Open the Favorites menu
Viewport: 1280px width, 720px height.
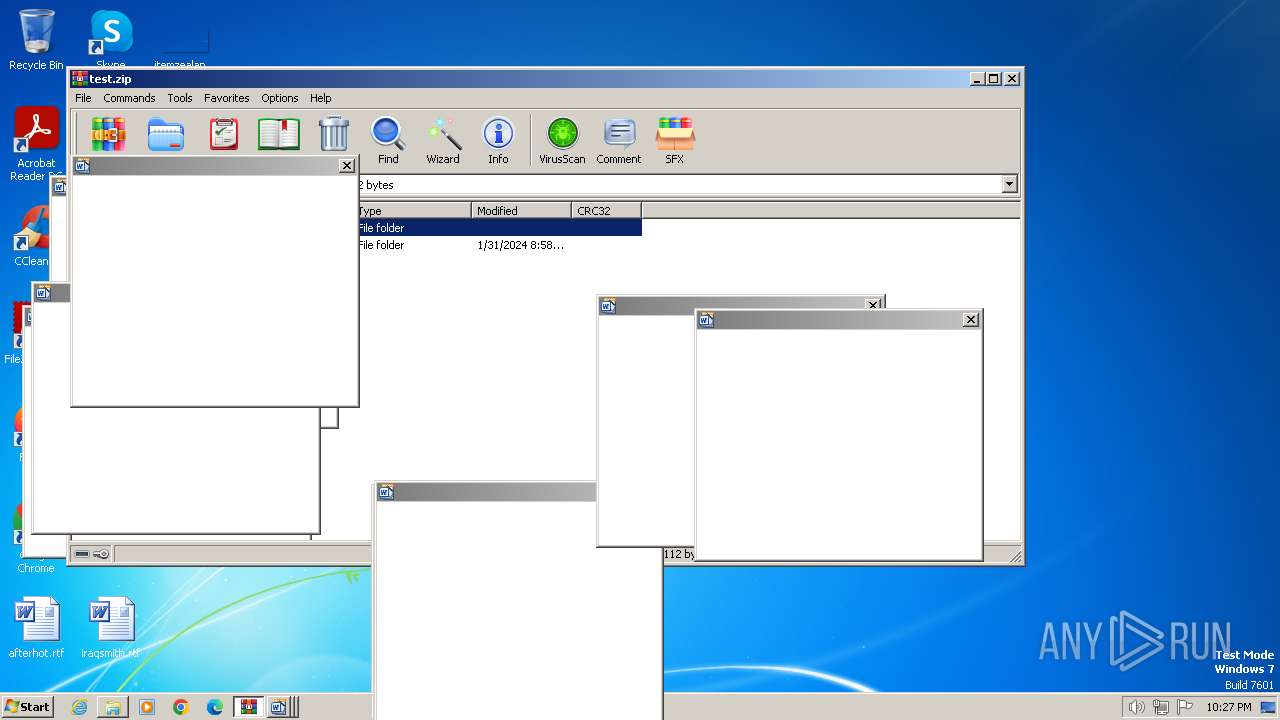point(227,98)
